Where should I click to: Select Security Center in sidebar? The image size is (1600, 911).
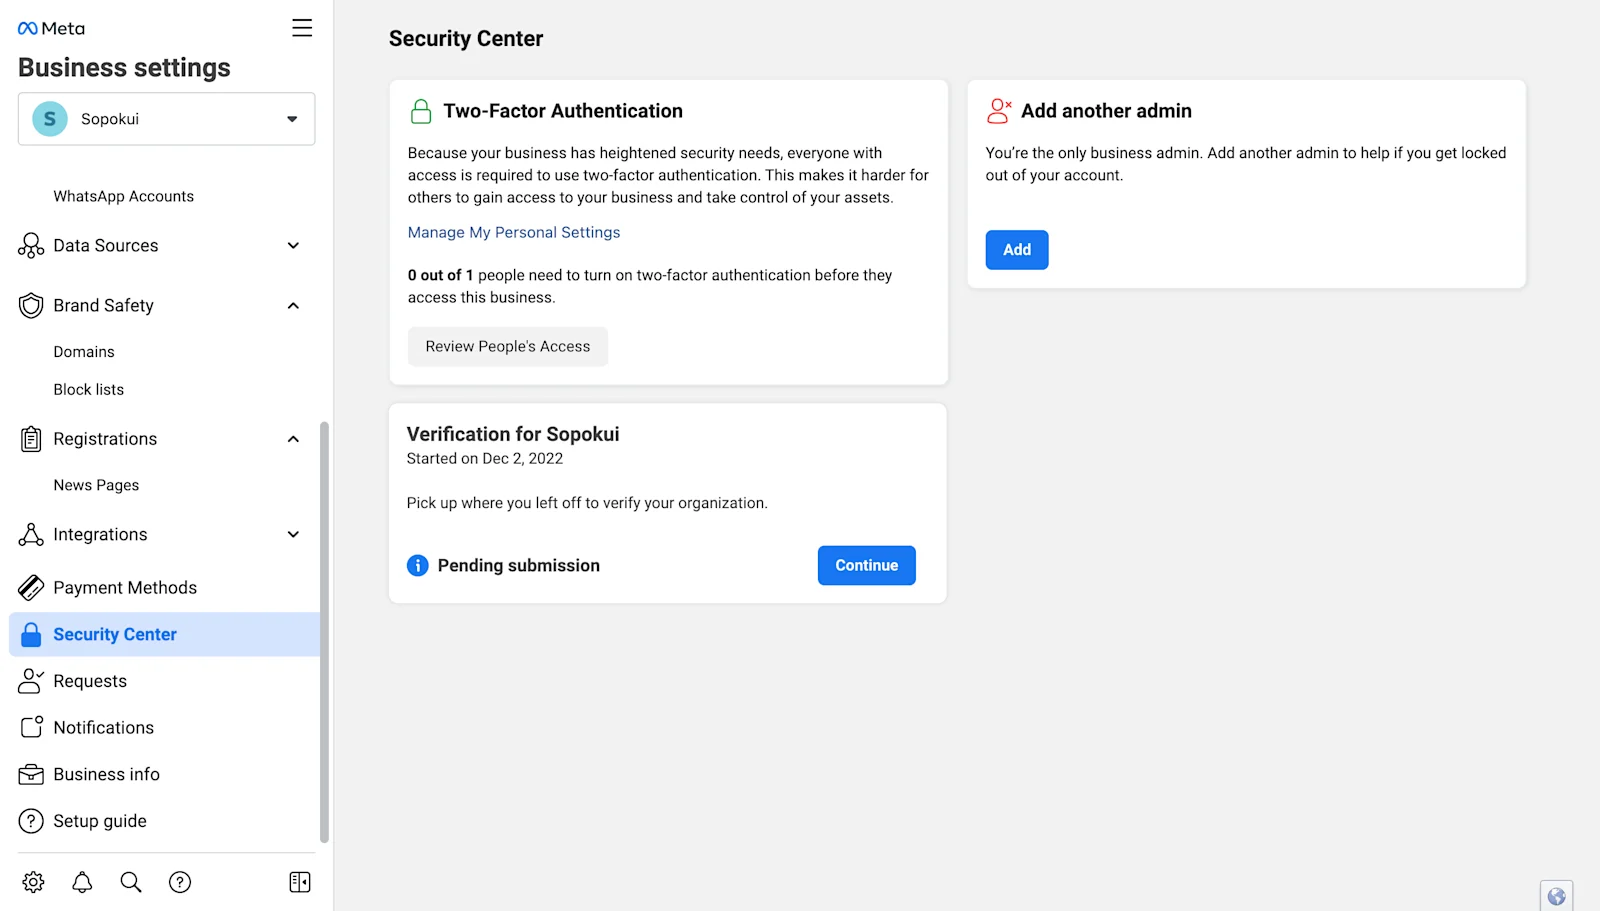coord(164,635)
